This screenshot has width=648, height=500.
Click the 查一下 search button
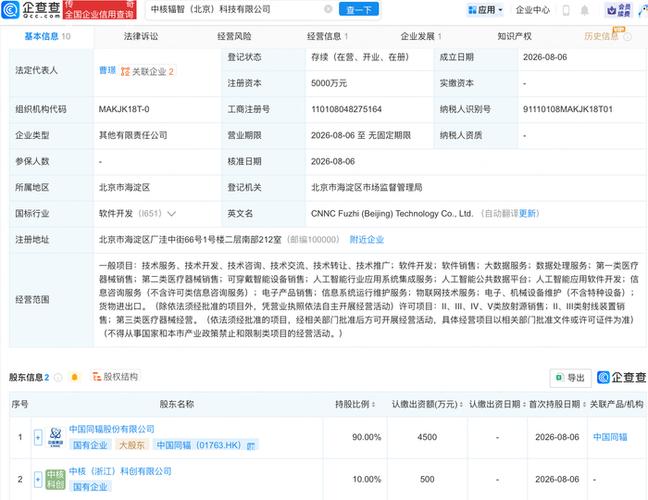tap(359, 9)
